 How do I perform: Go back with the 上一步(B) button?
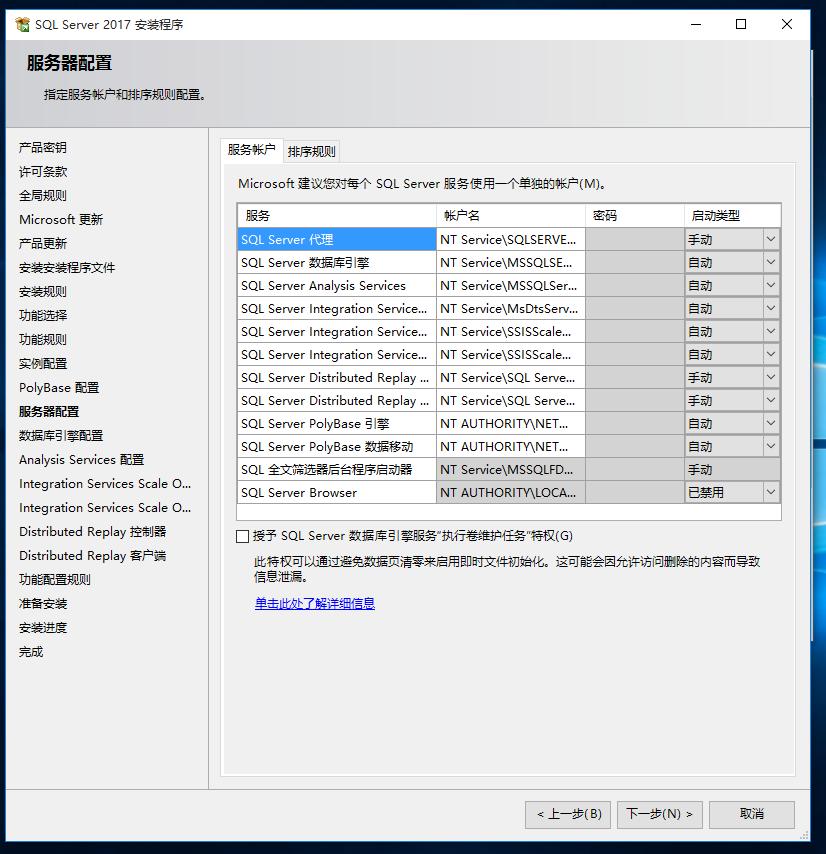click(x=568, y=814)
